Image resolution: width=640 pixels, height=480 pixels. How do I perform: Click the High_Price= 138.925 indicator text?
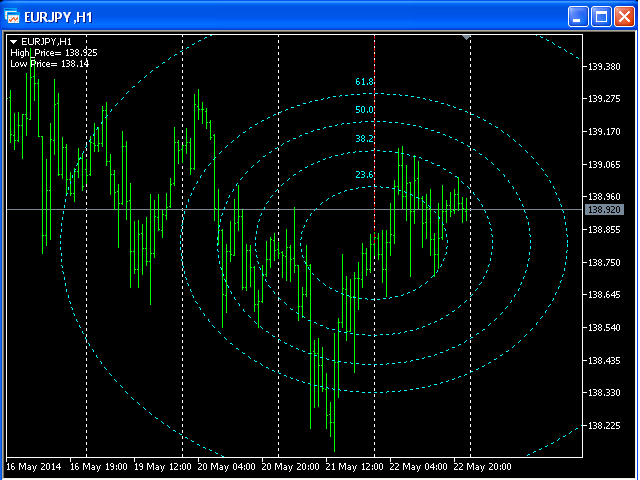tap(54, 53)
